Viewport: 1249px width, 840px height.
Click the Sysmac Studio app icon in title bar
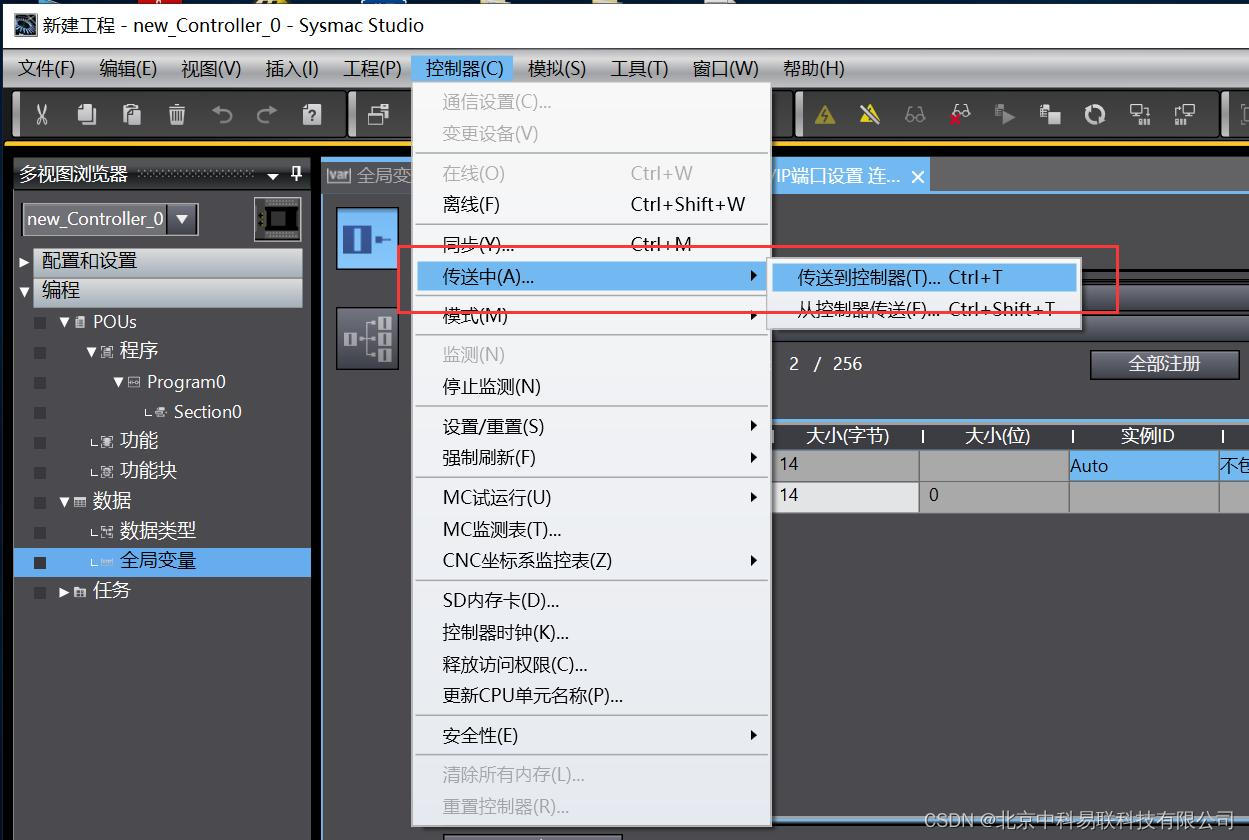25,25
